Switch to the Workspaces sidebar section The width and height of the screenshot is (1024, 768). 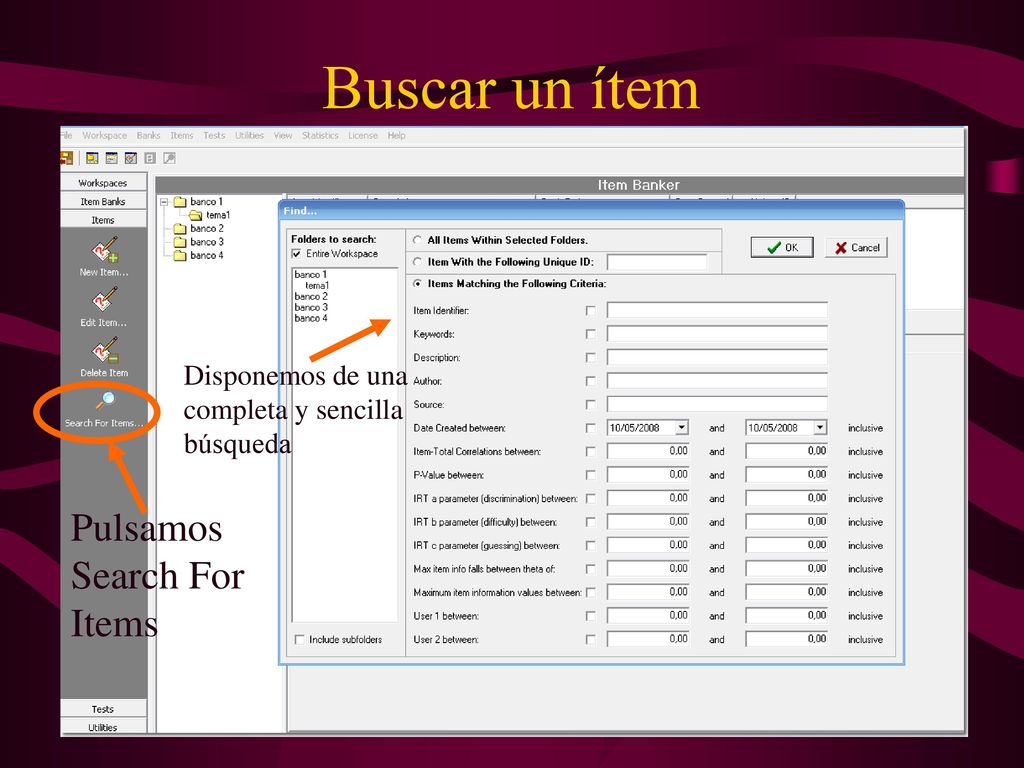(103, 183)
